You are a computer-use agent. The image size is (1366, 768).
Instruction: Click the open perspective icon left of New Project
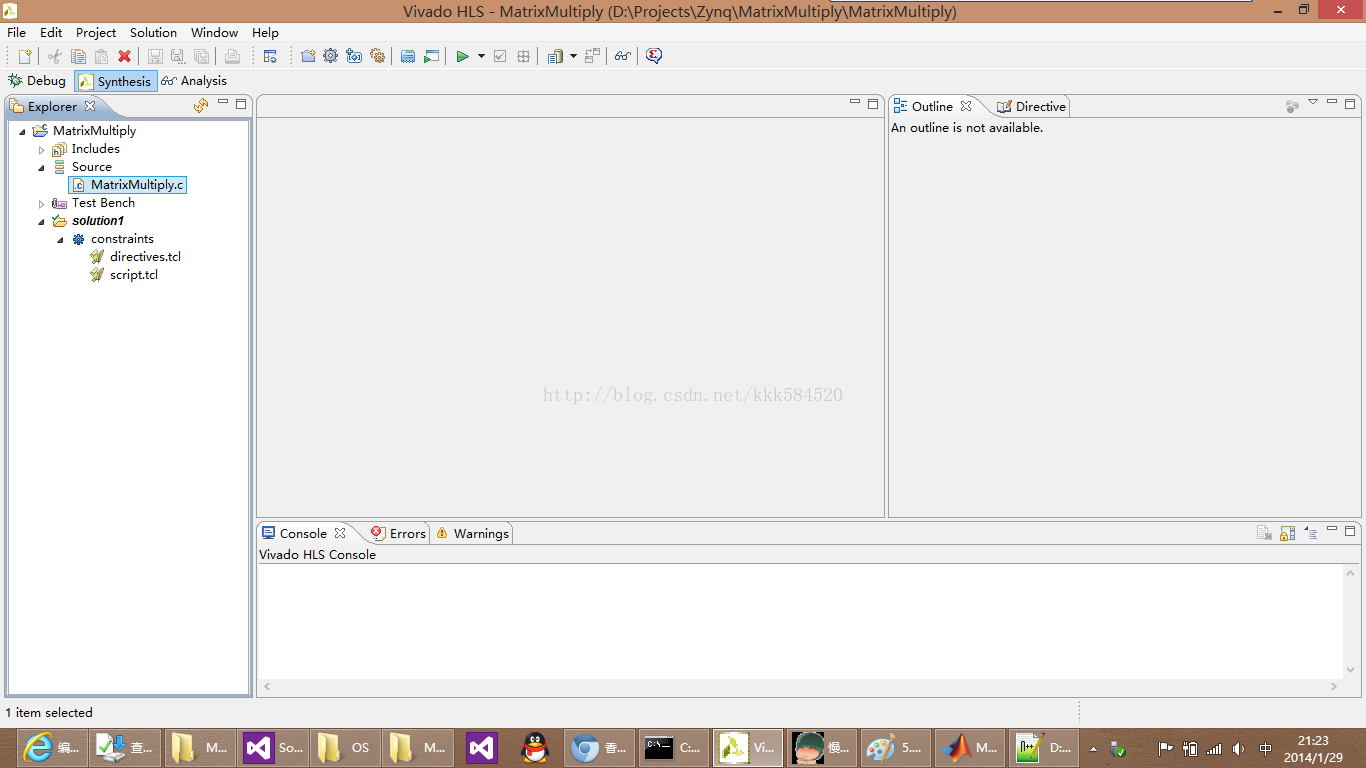pos(270,56)
